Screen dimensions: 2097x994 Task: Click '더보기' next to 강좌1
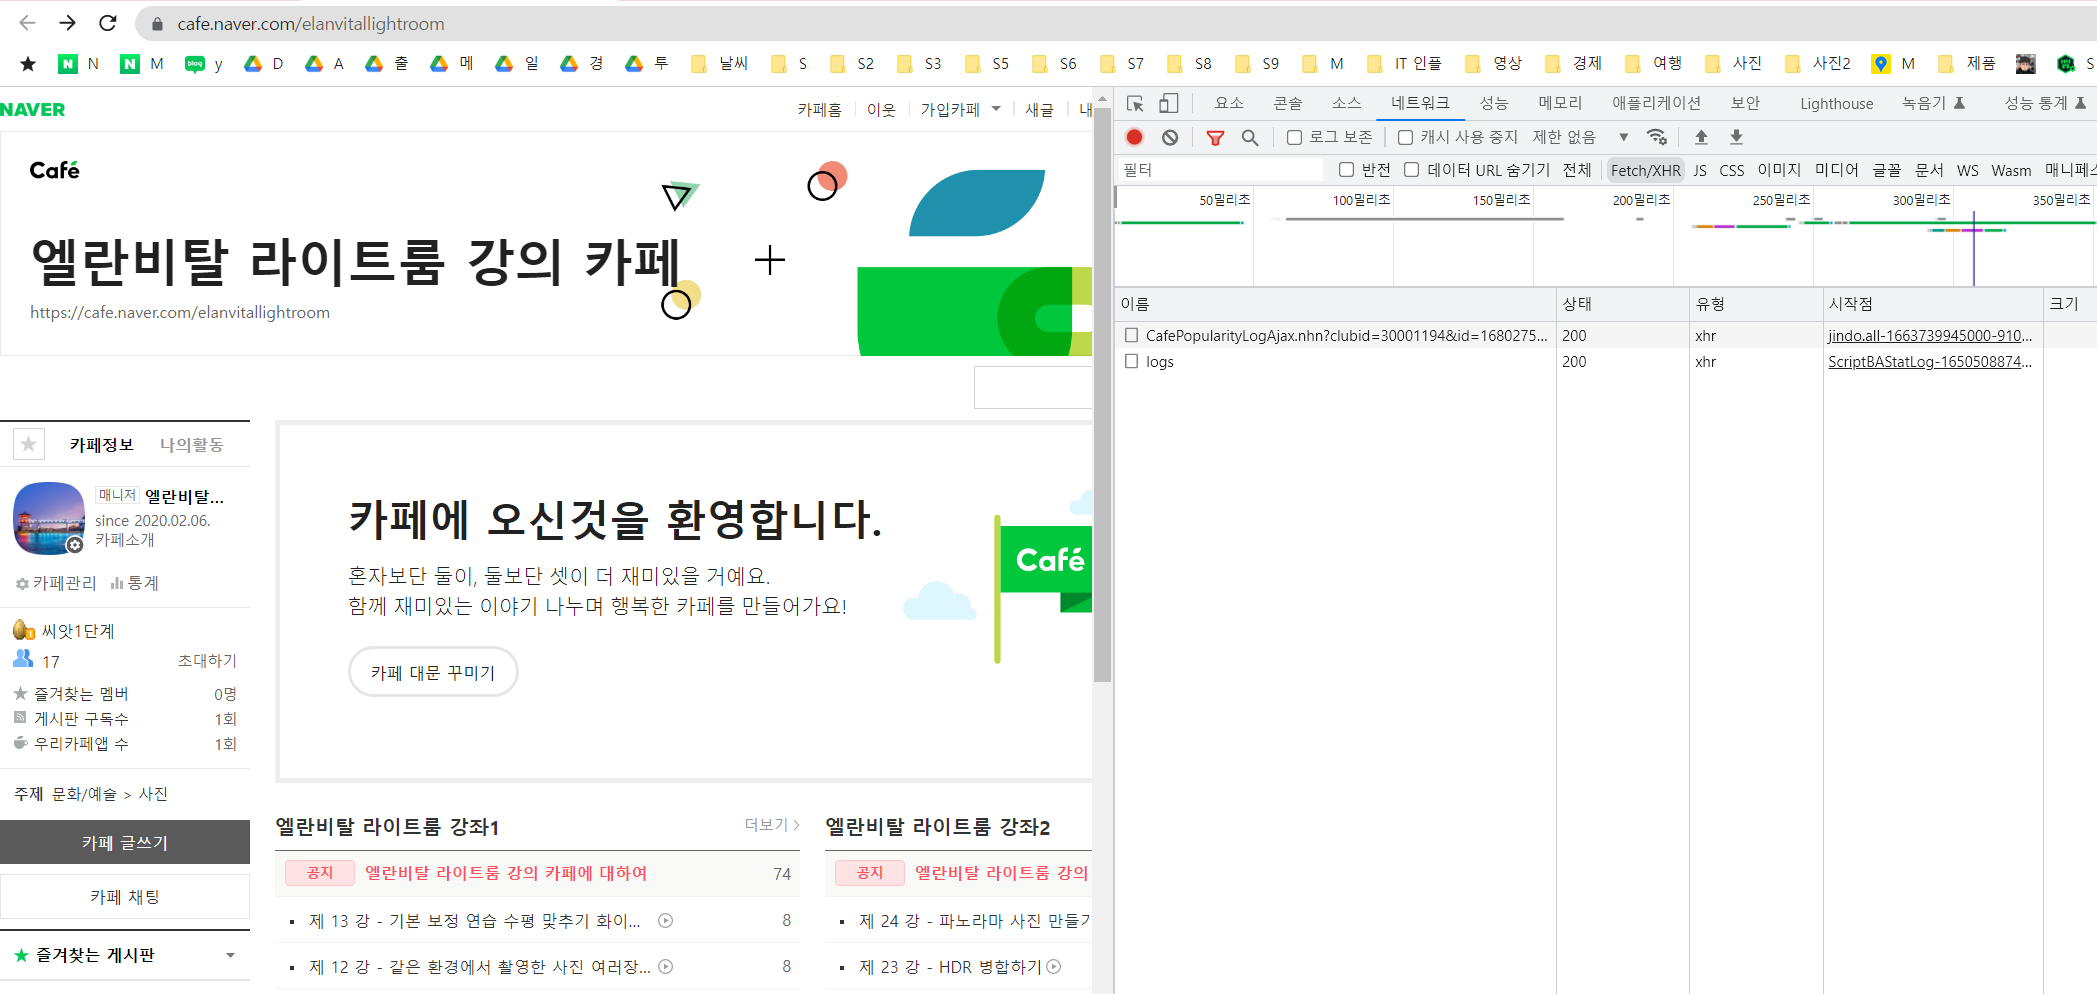click(771, 824)
